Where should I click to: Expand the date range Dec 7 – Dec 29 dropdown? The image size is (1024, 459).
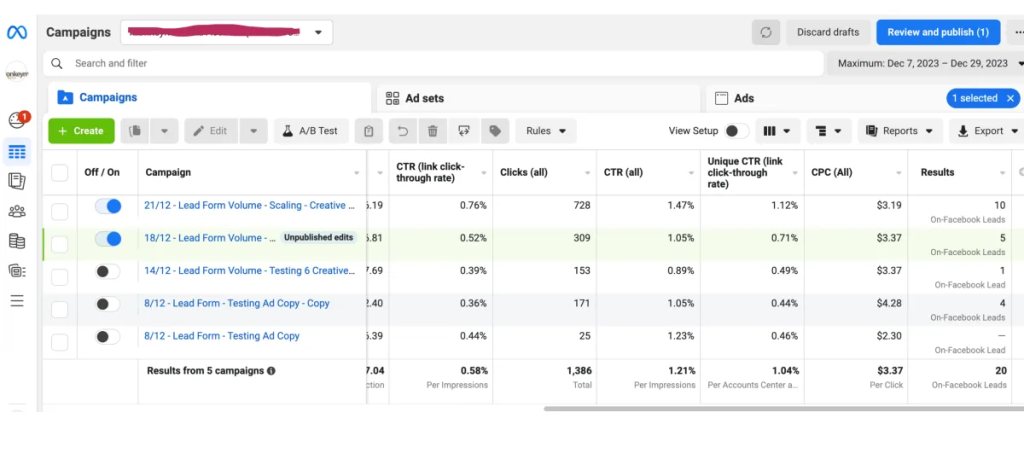927,63
